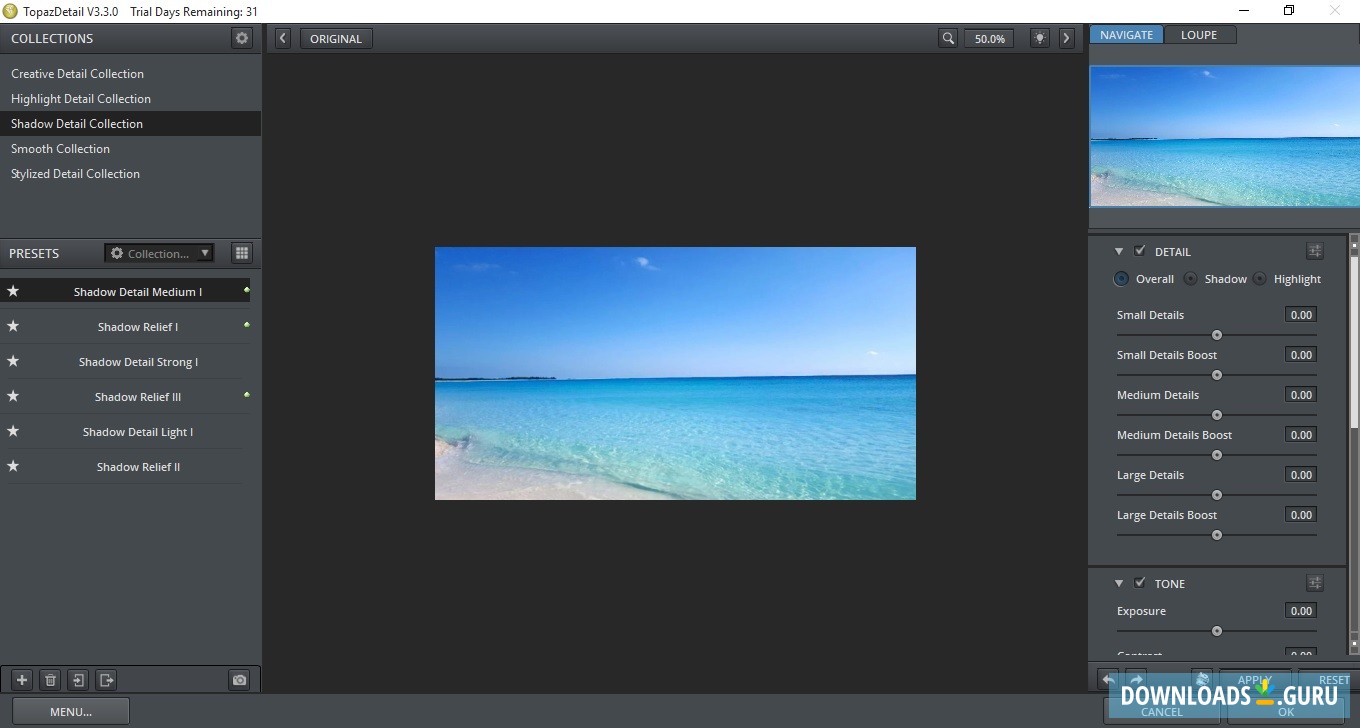
Task: Click the camera snapshot icon
Action: point(239,680)
